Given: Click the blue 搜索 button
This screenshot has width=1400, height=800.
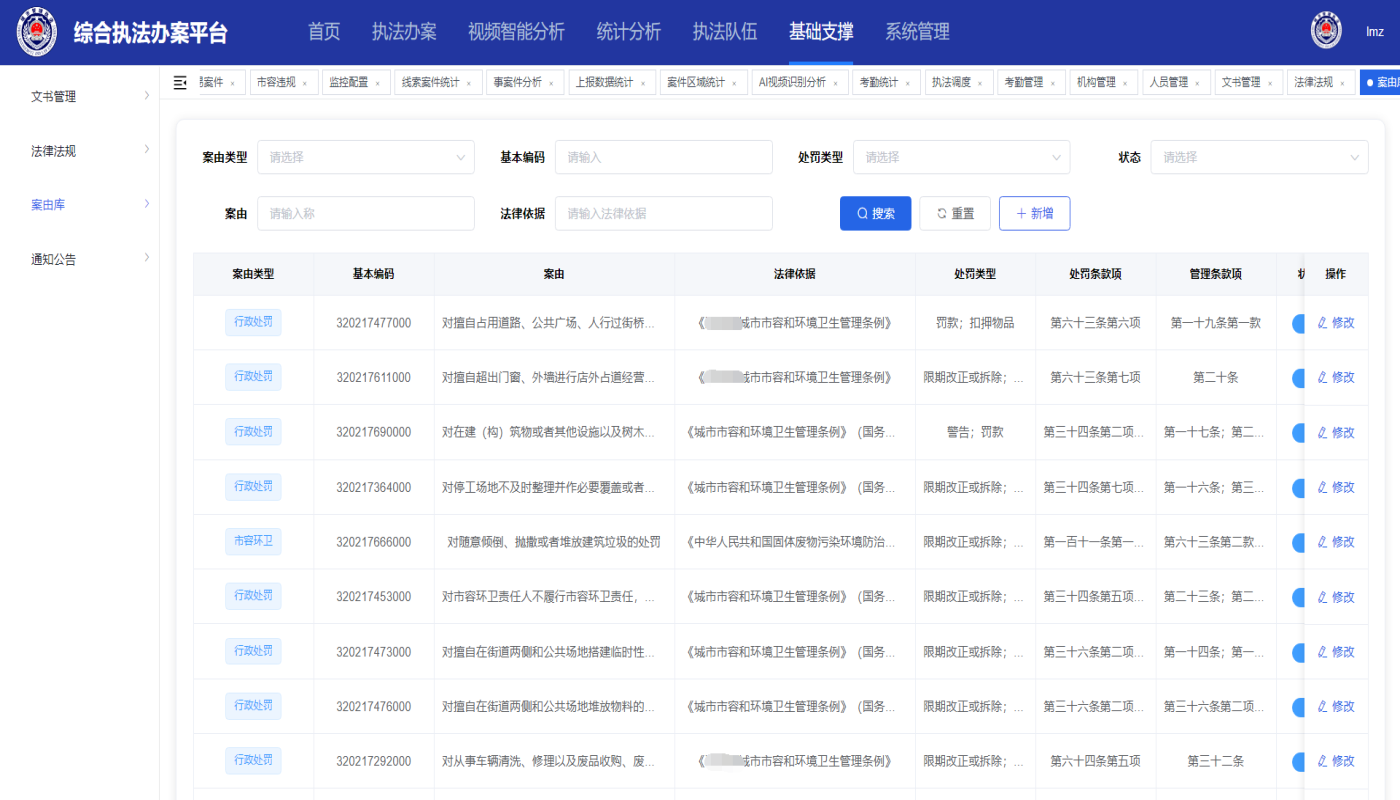Looking at the screenshot, I should click(875, 213).
